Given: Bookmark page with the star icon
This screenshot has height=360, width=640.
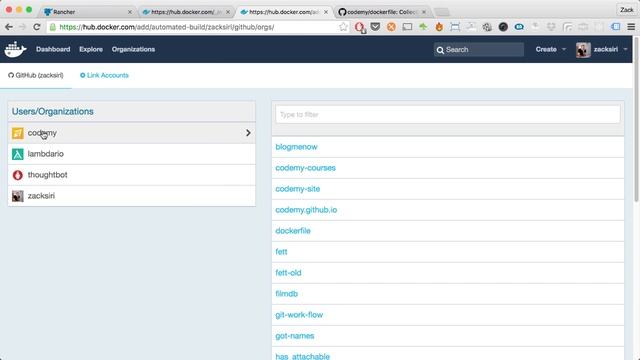Looking at the screenshot, I should coord(343,27).
